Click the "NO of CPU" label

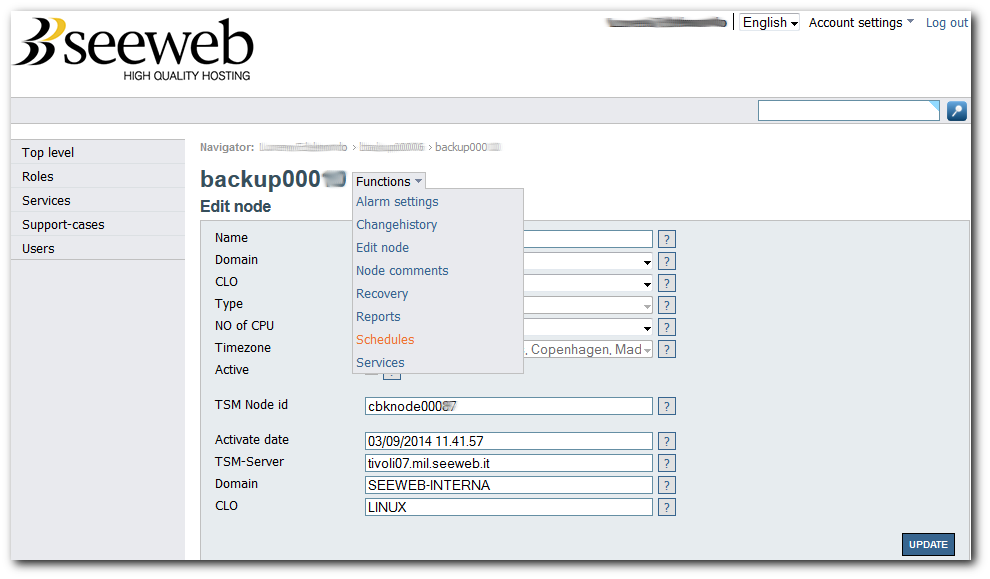click(x=244, y=326)
